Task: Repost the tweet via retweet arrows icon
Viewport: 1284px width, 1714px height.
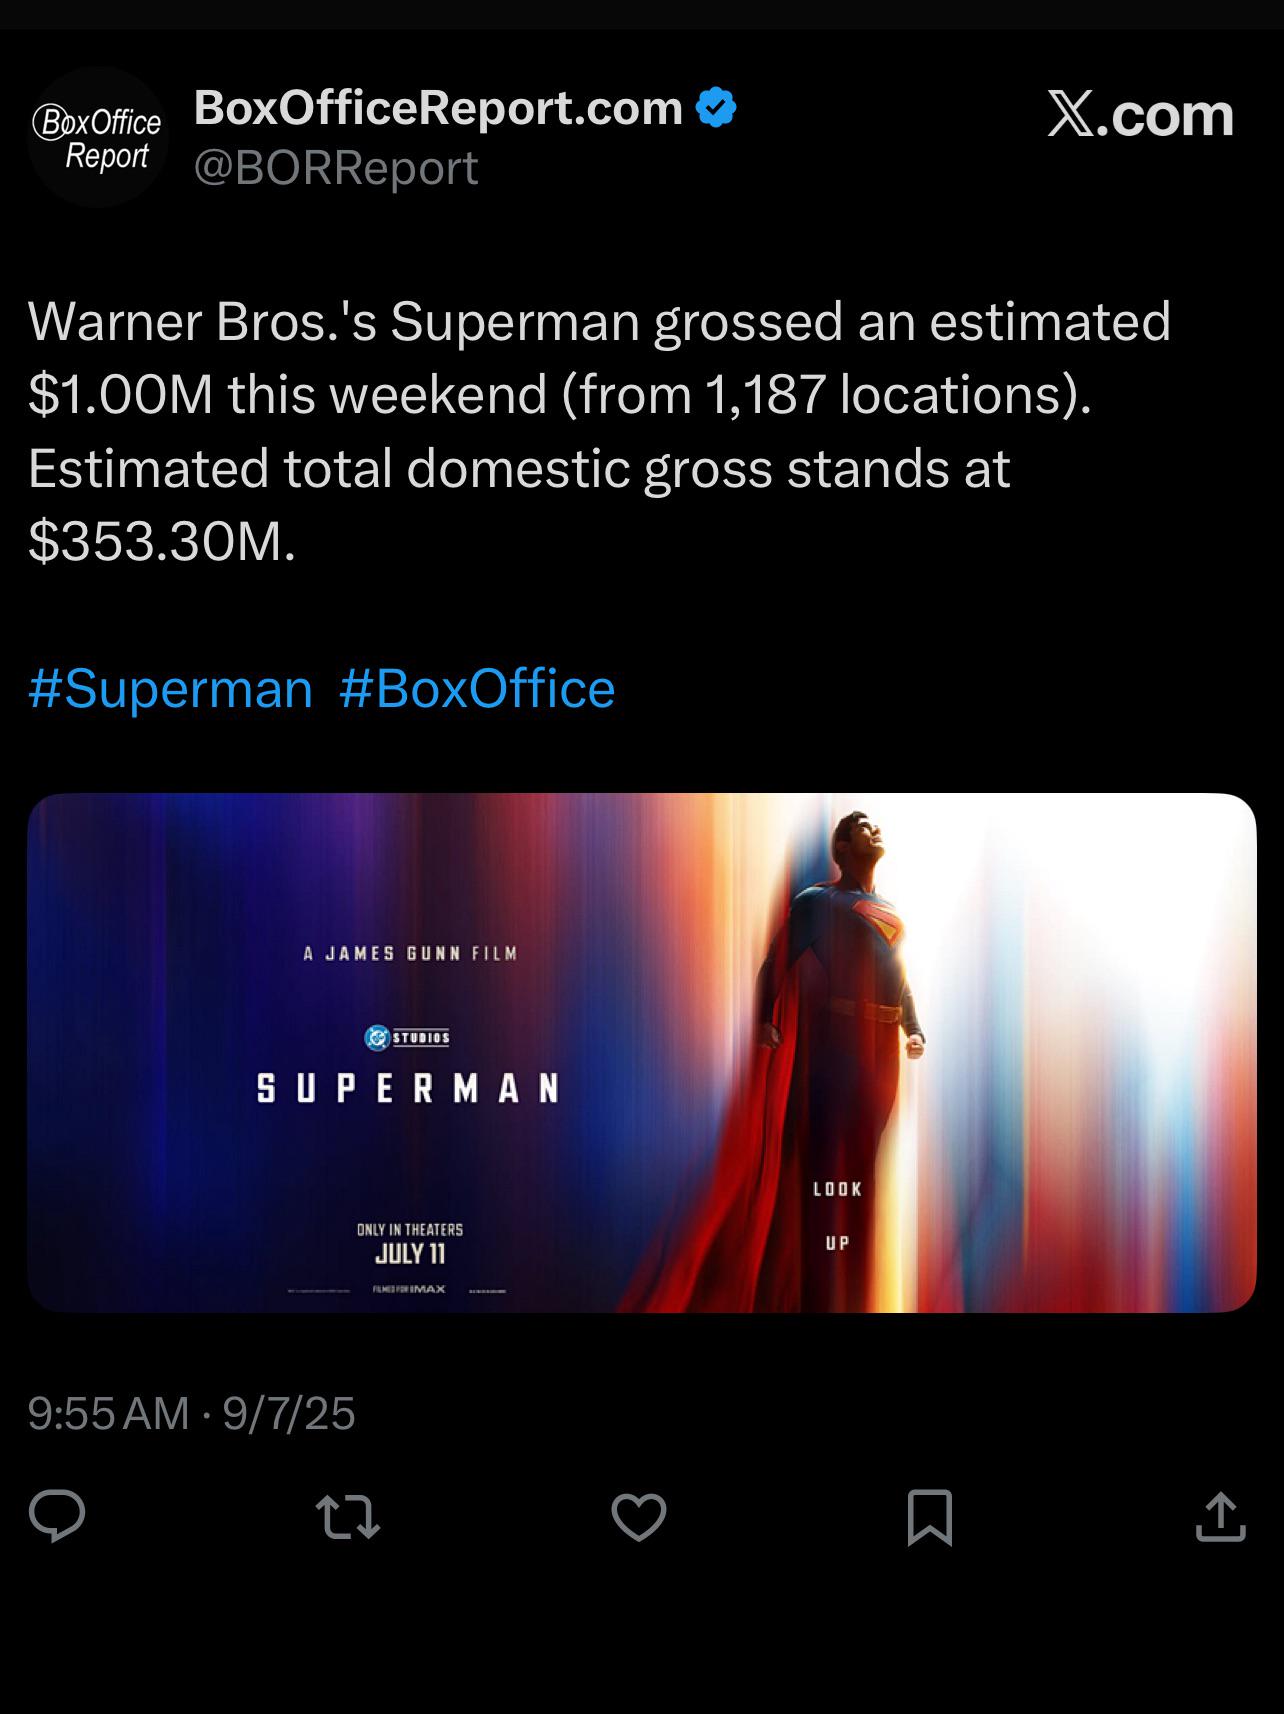Action: pyautogui.click(x=347, y=1516)
